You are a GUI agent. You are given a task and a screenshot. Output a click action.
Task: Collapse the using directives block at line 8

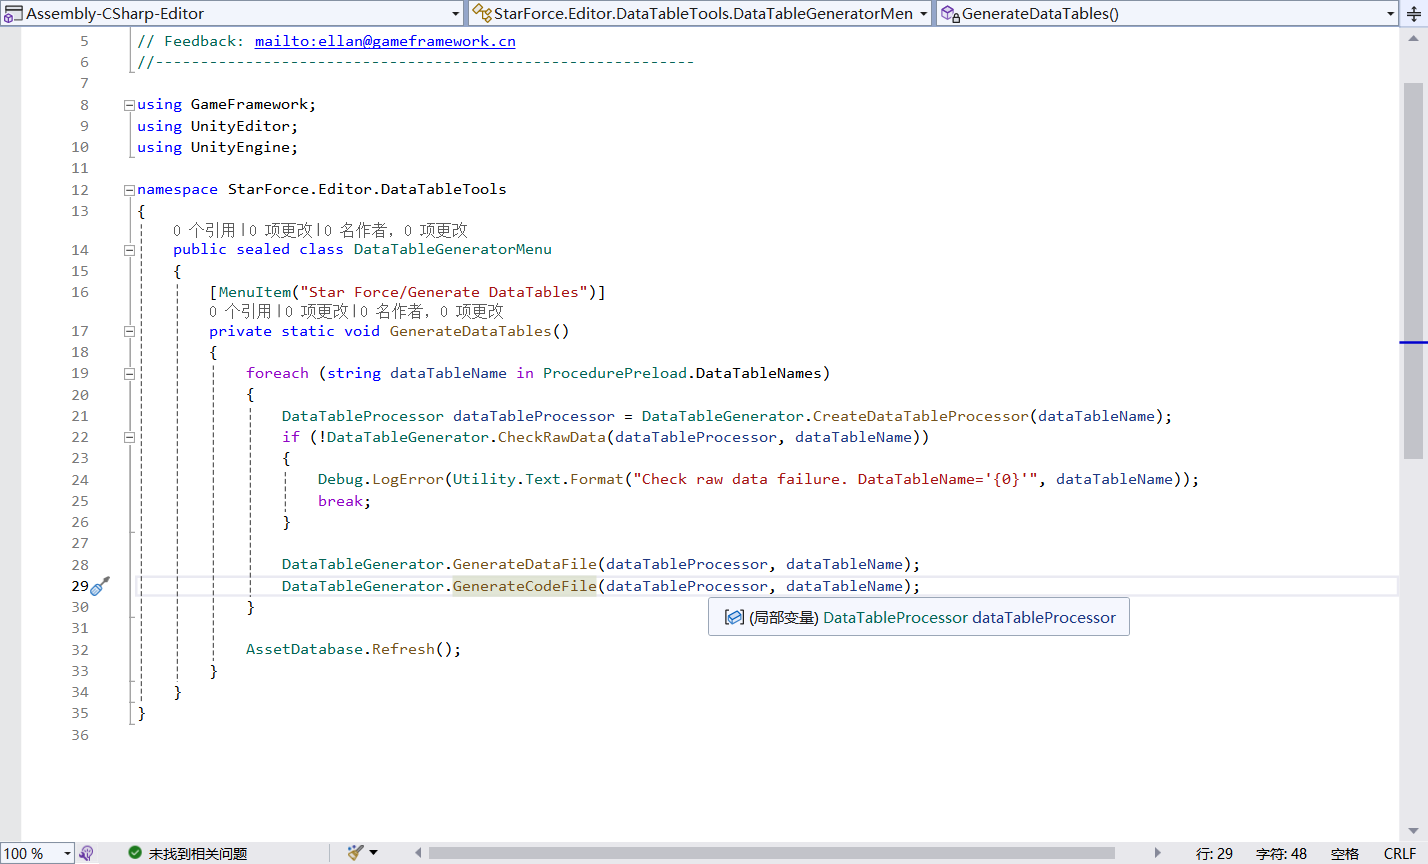click(129, 104)
